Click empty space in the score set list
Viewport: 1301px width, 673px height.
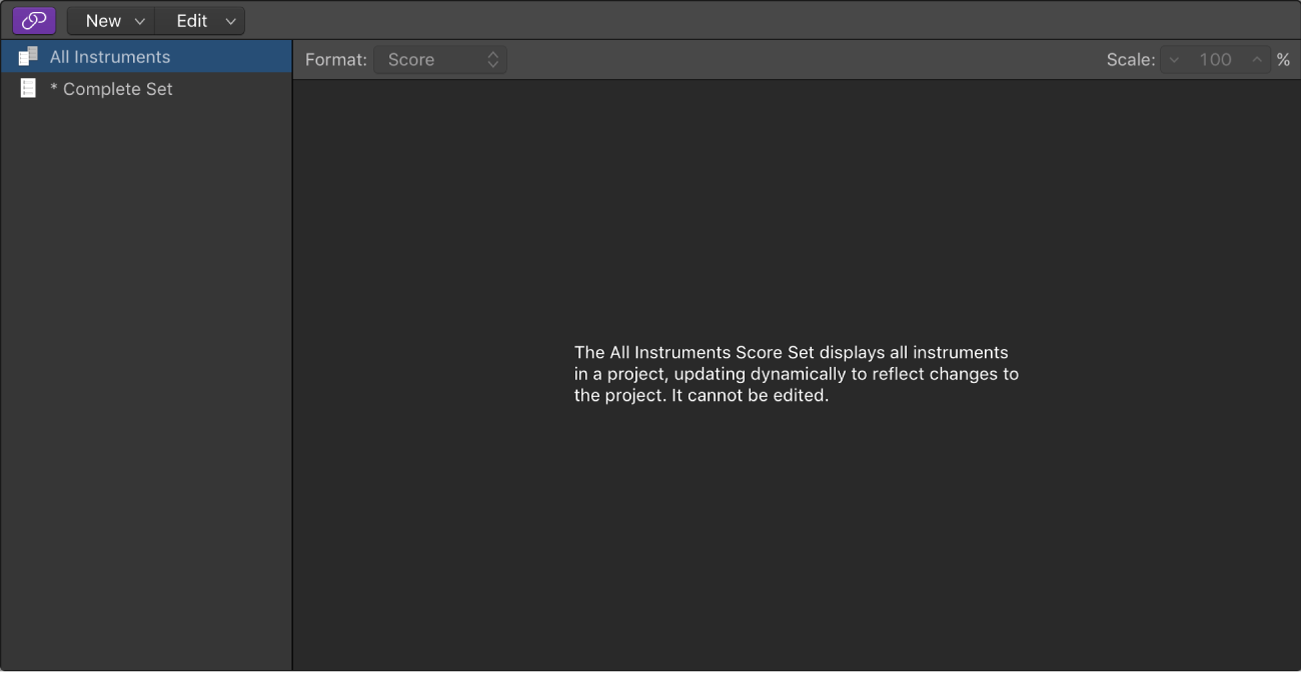pyautogui.click(x=146, y=380)
